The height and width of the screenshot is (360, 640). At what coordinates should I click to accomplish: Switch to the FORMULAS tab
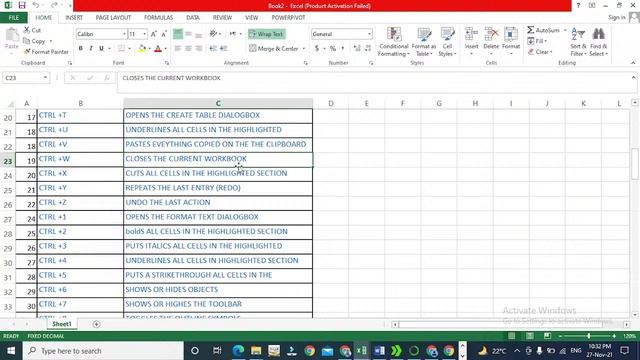point(158,18)
